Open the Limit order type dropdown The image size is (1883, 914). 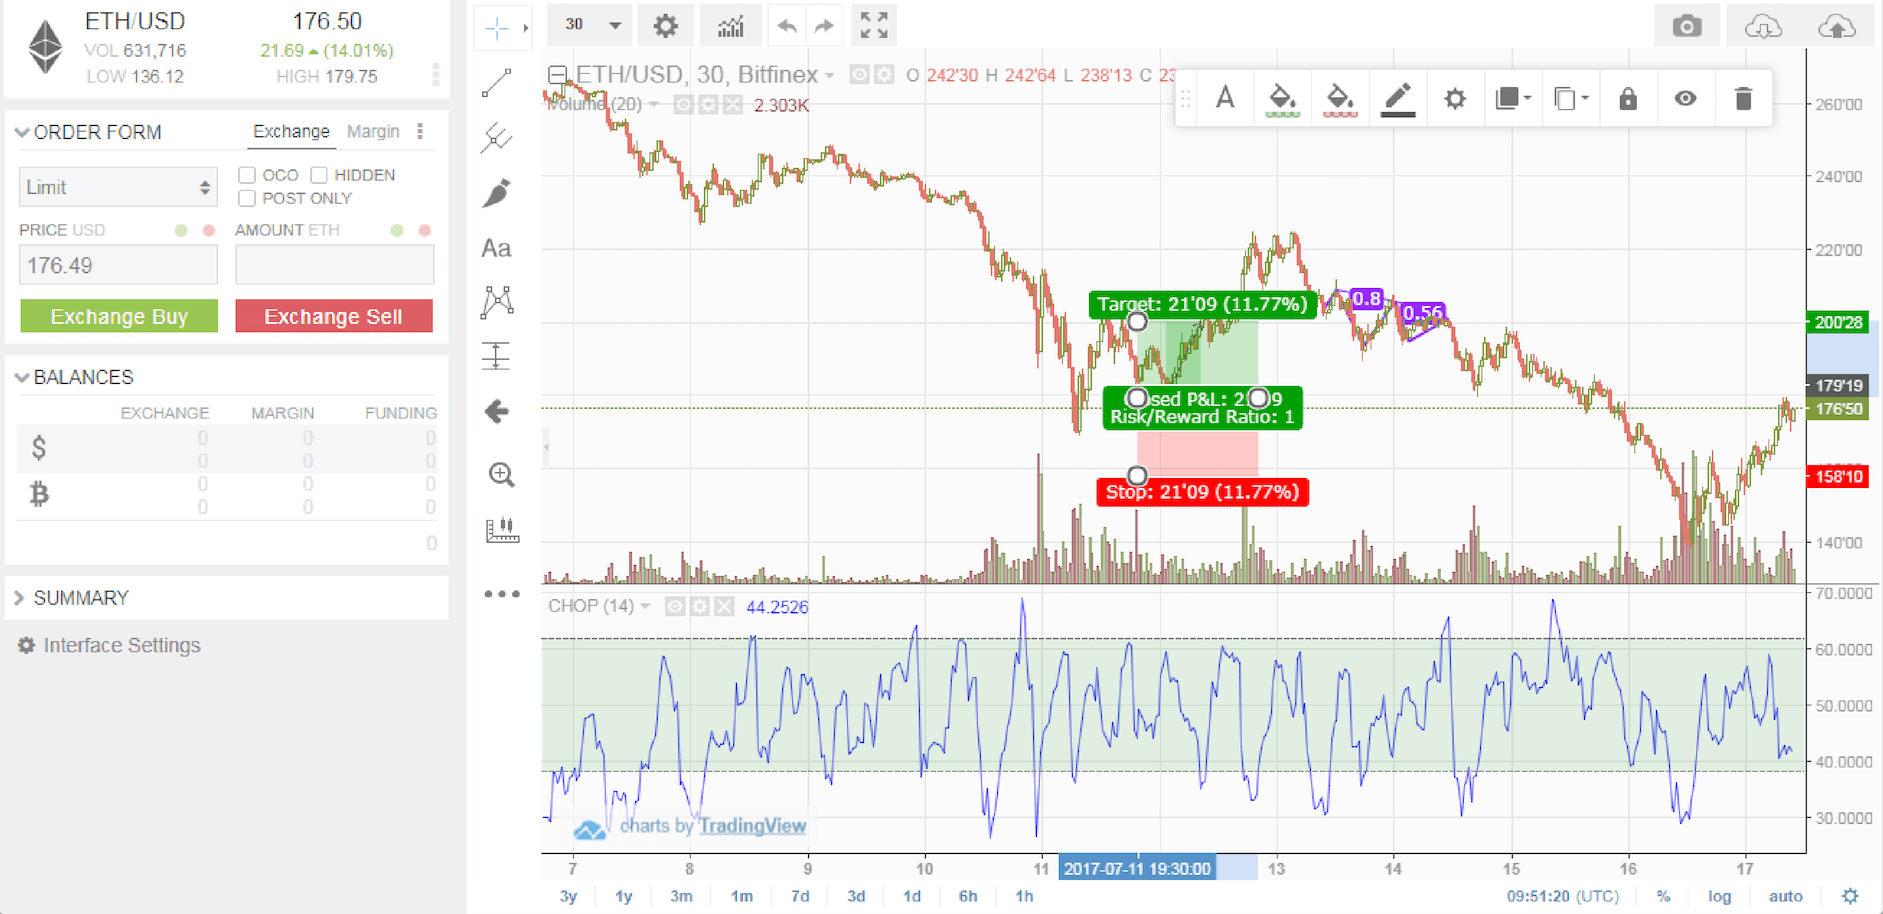pyautogui.click(x=118, y=187)
